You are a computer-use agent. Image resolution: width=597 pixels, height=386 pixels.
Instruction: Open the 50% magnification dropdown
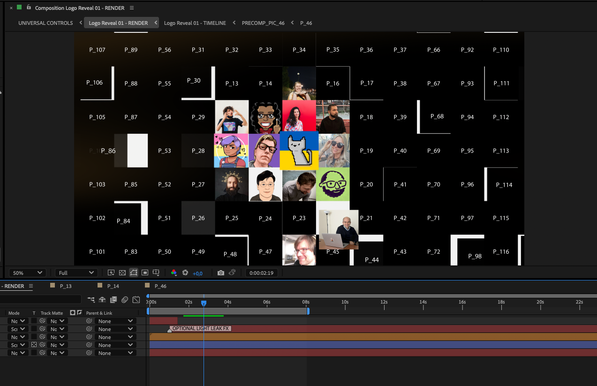click(27, 273)
